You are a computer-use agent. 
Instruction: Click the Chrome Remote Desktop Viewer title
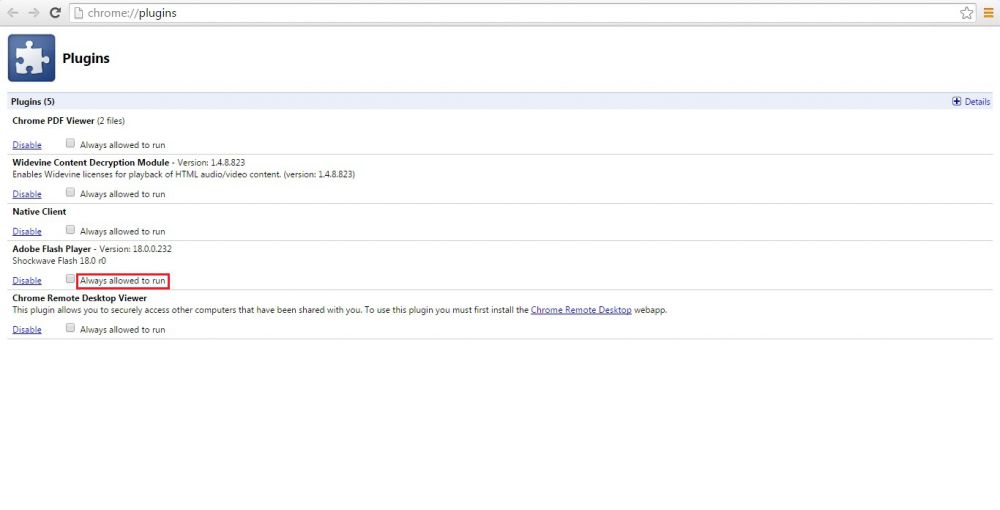(80, 298)
